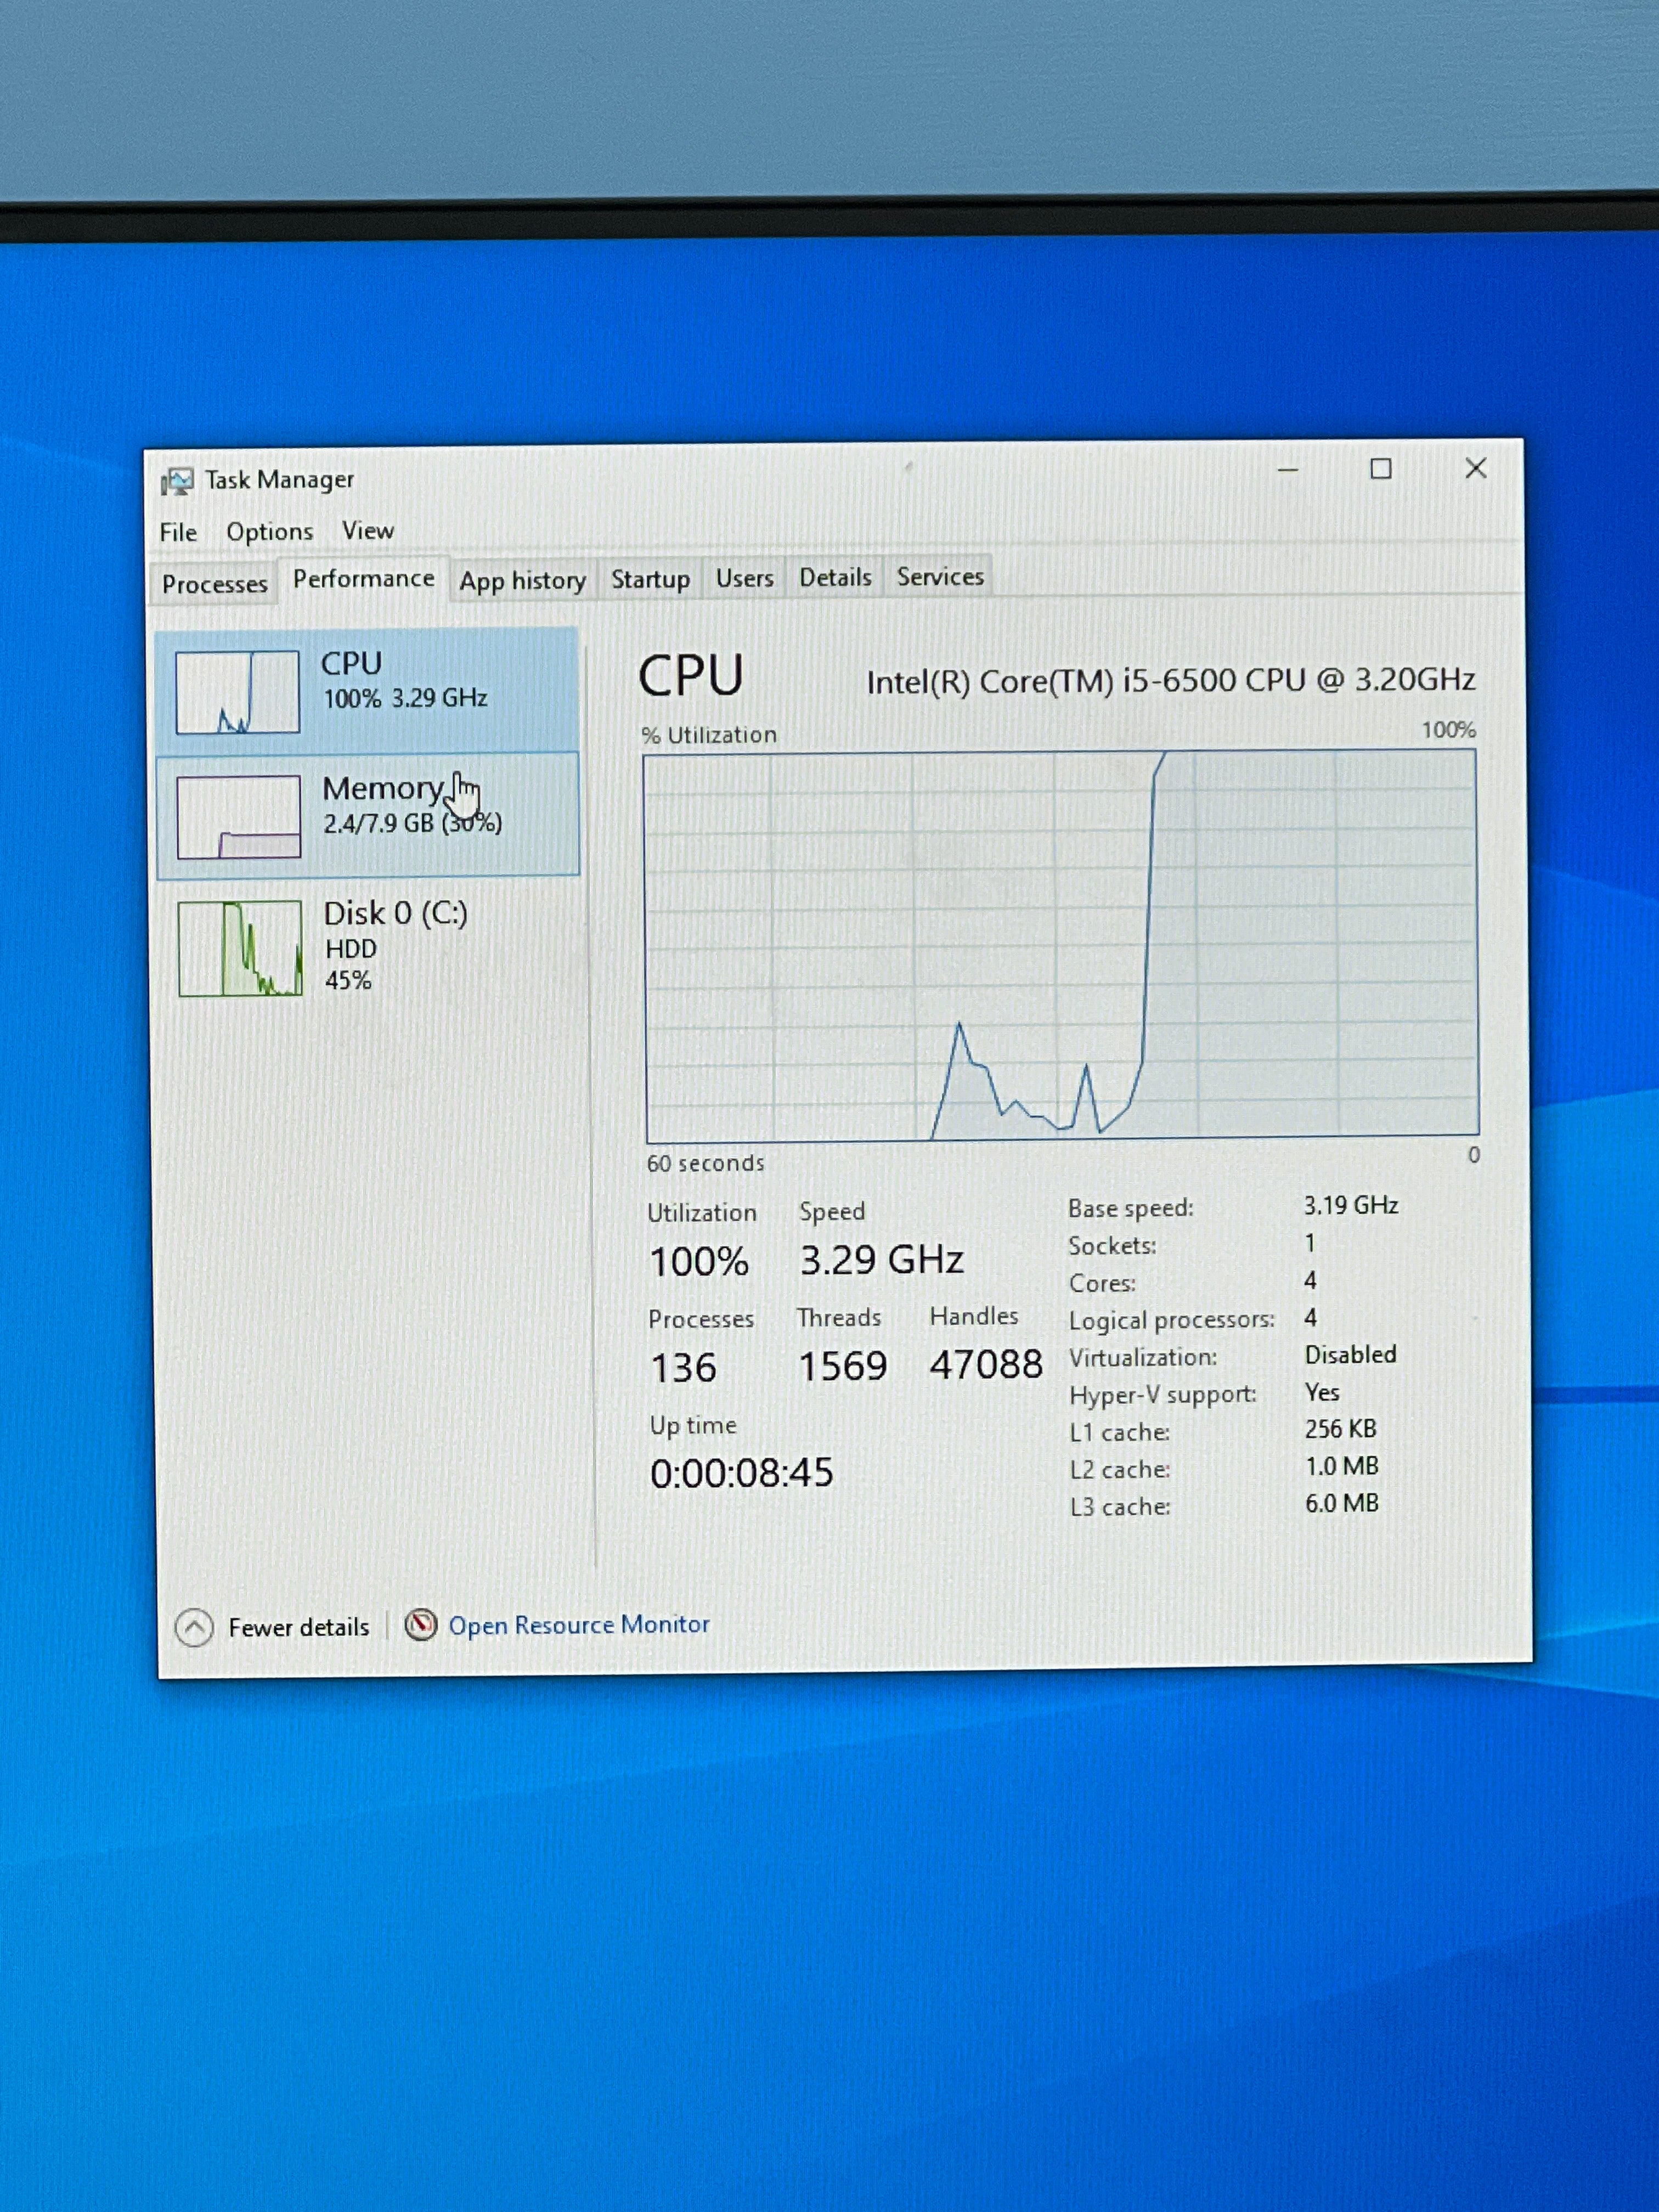This screenshot has height=2212, width=1659.
Task: Click the up time value 0:00:08:45
Action: pos(741,1473)
